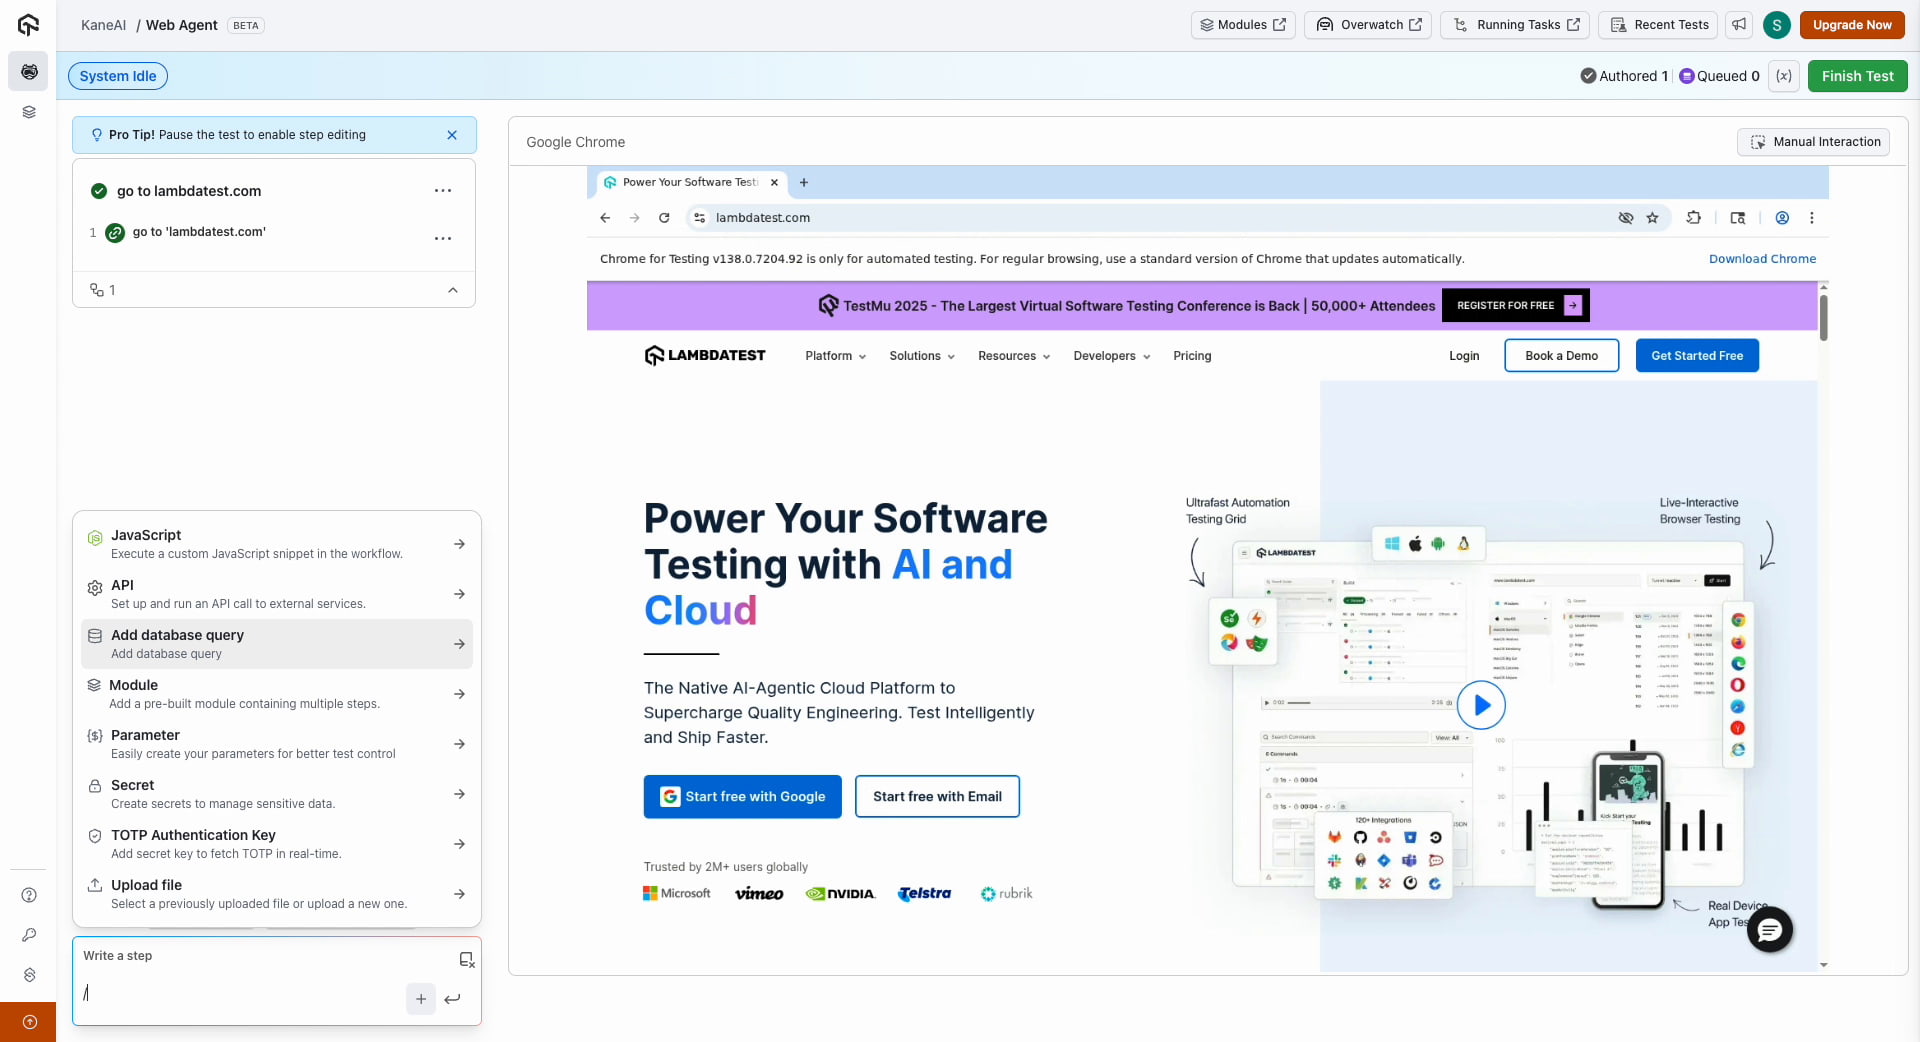Click the KaneAI logo in top left
1920x1042 pixels.
pos(27,25)
